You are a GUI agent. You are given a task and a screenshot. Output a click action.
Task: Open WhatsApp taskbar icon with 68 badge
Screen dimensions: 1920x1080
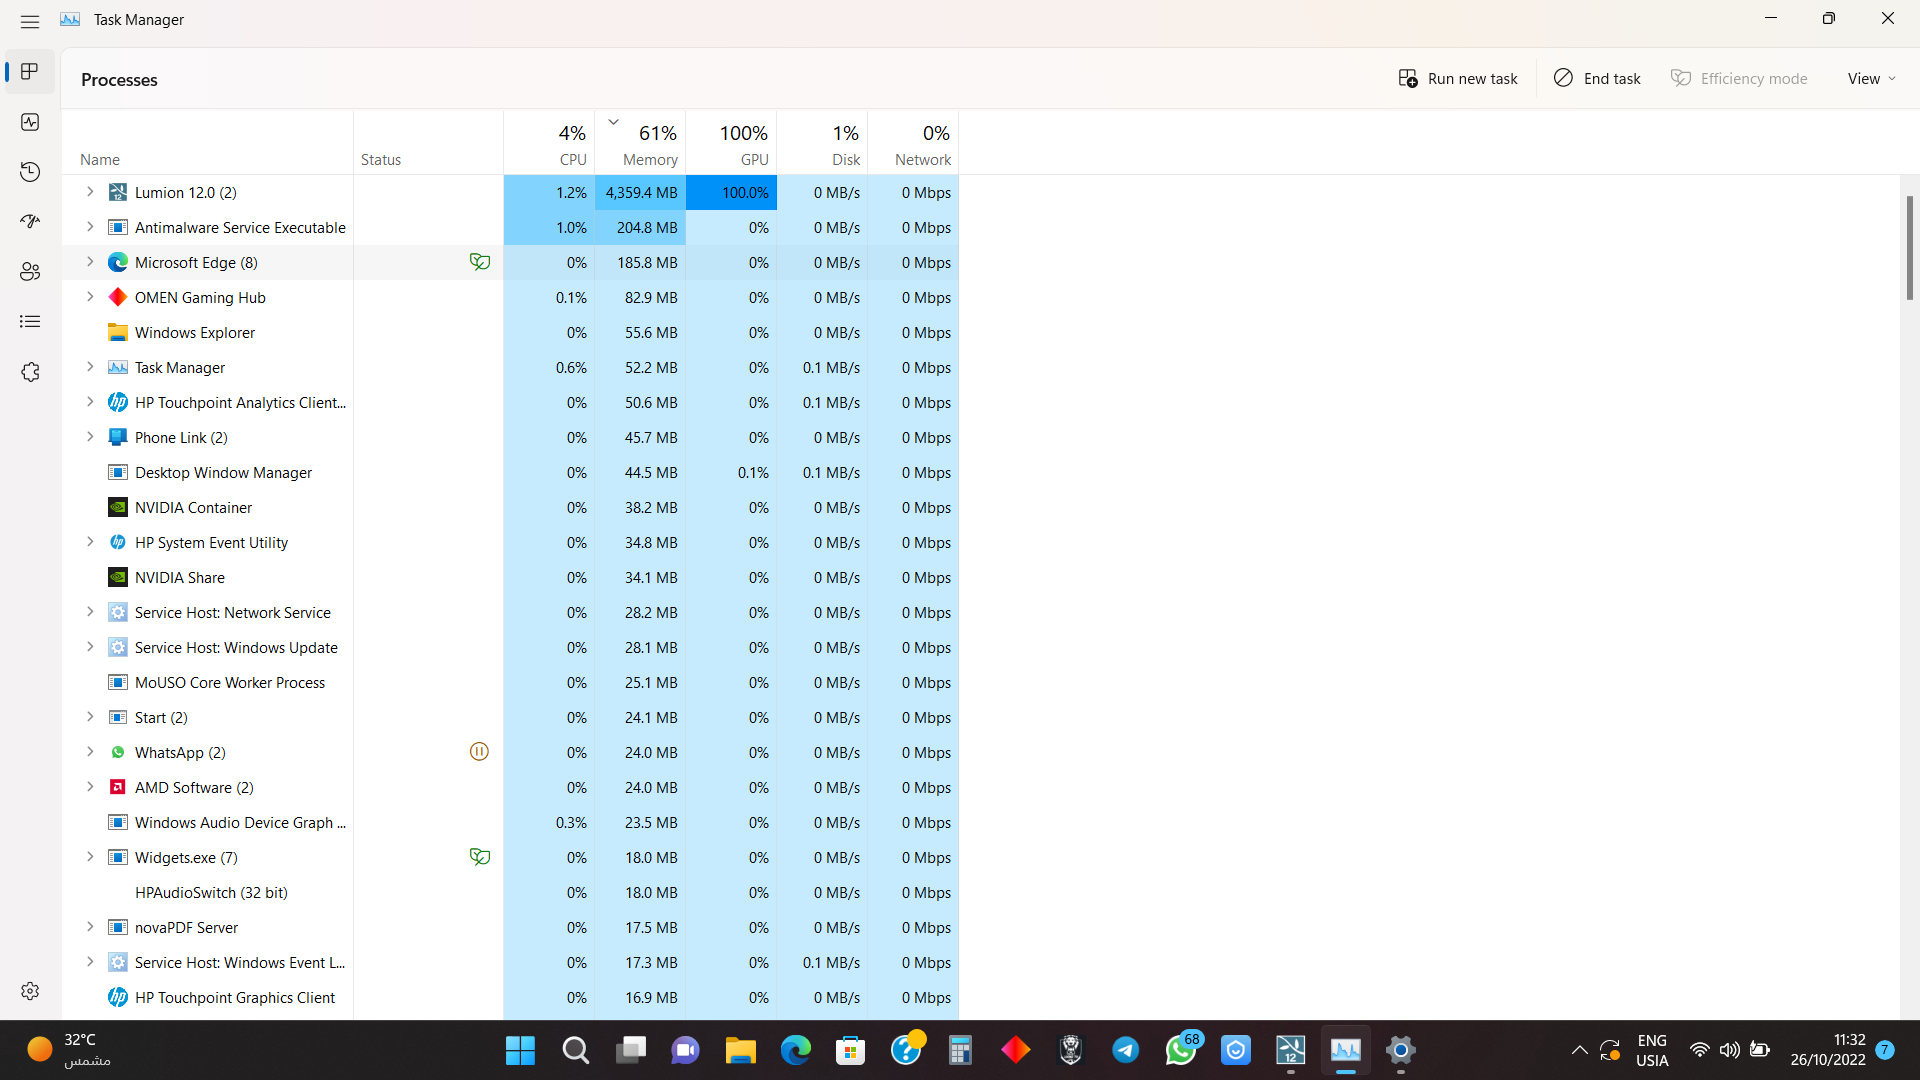1181,1050
